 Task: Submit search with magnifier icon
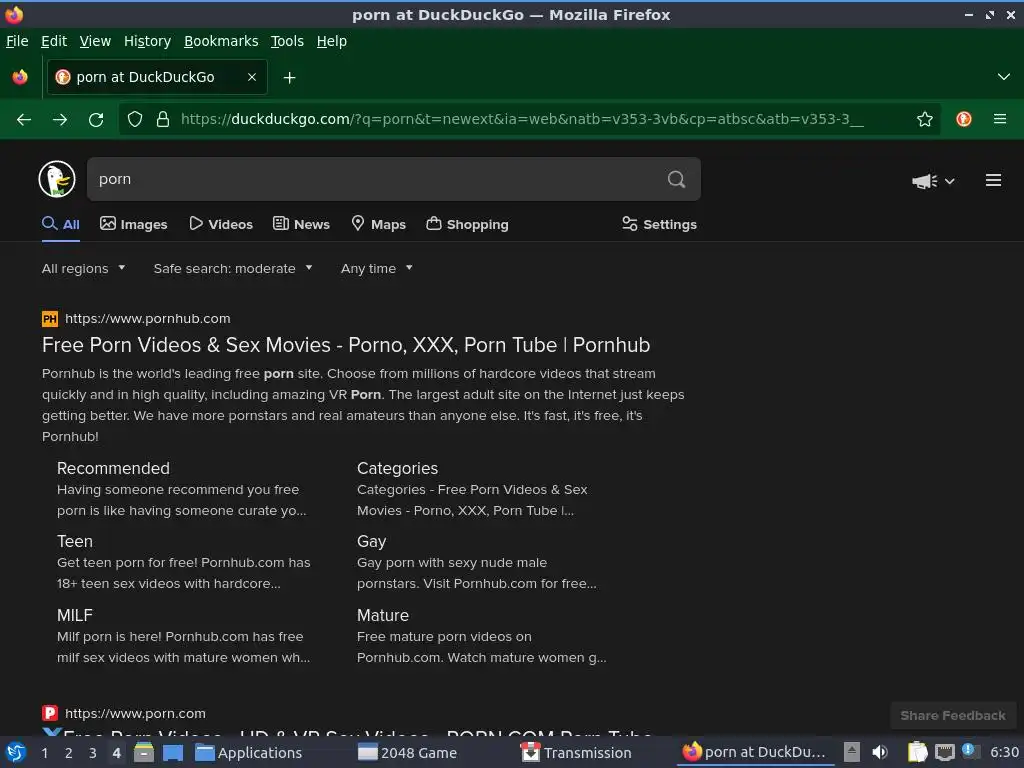coord(676,179)
